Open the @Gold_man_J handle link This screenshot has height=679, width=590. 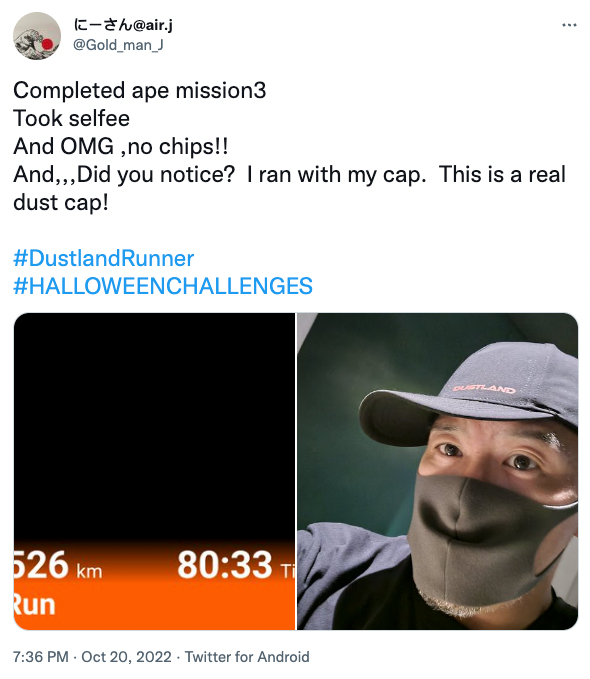(x=118, y=45)
